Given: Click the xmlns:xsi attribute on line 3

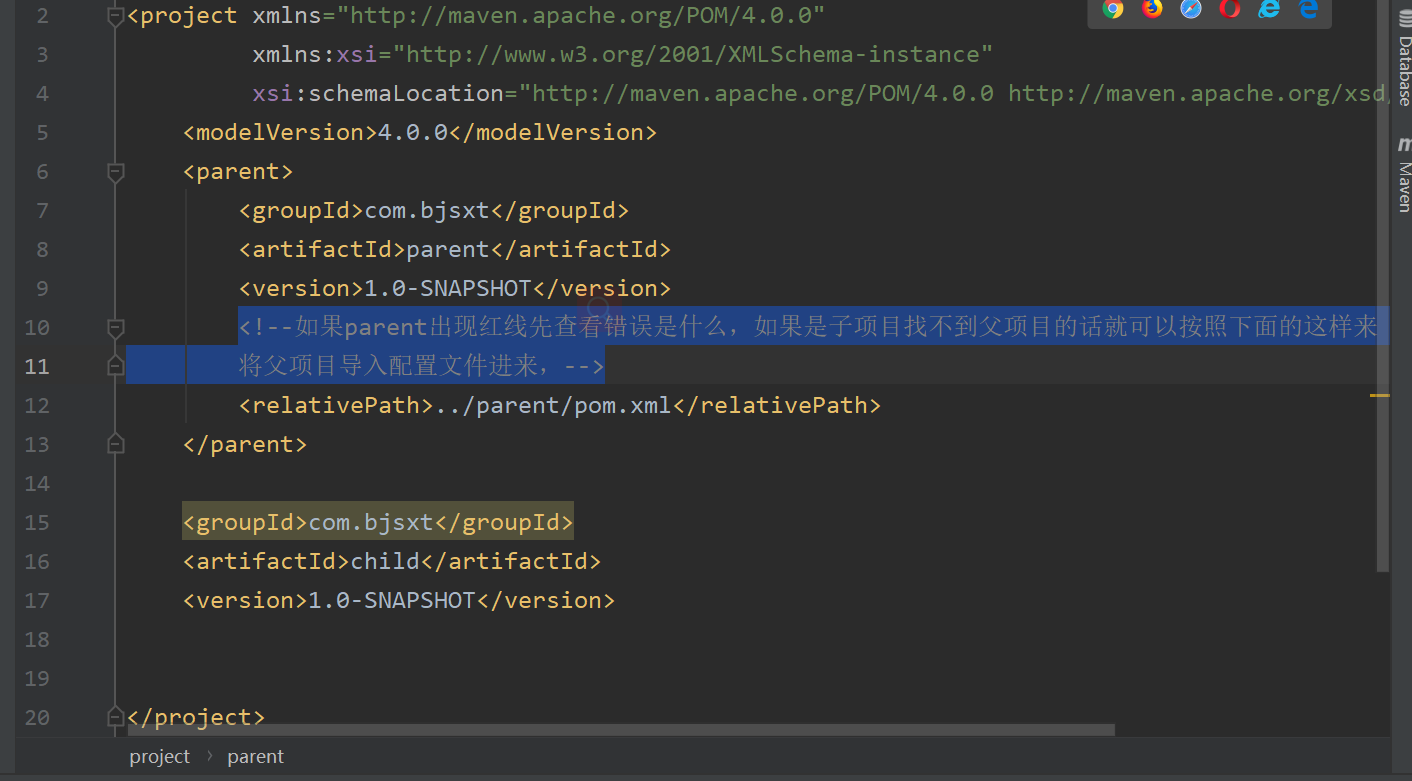Looking at the screenshot, I should [x=622, y=54].
